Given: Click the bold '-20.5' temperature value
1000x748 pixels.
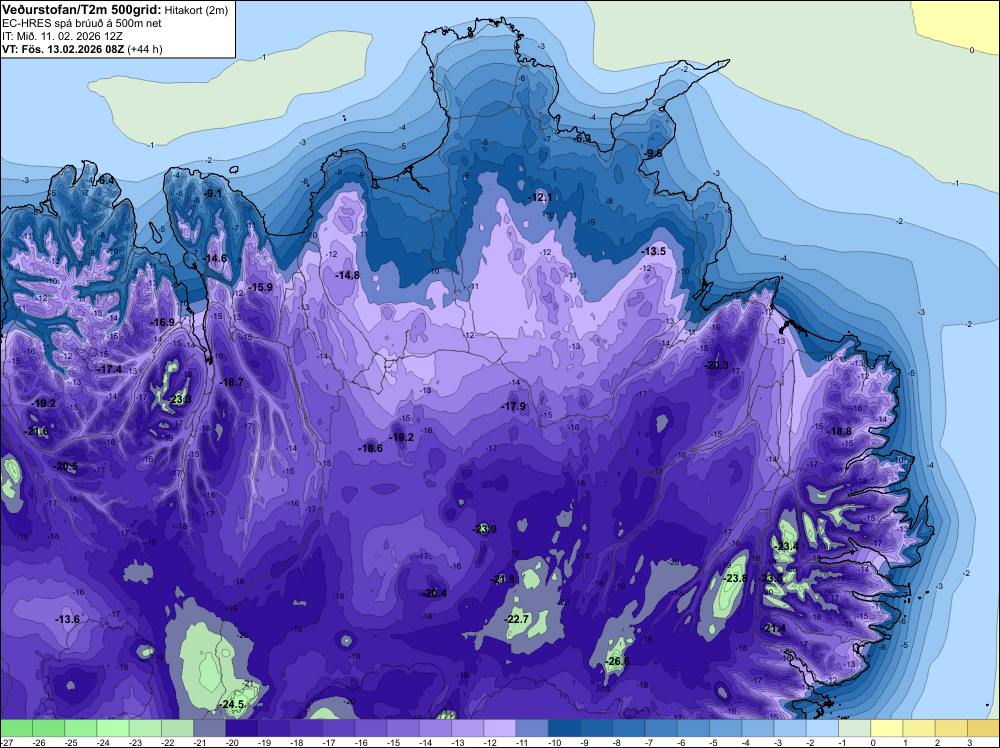Looking at the screenshot, I should pyautogui.click(x=66, y=467).
